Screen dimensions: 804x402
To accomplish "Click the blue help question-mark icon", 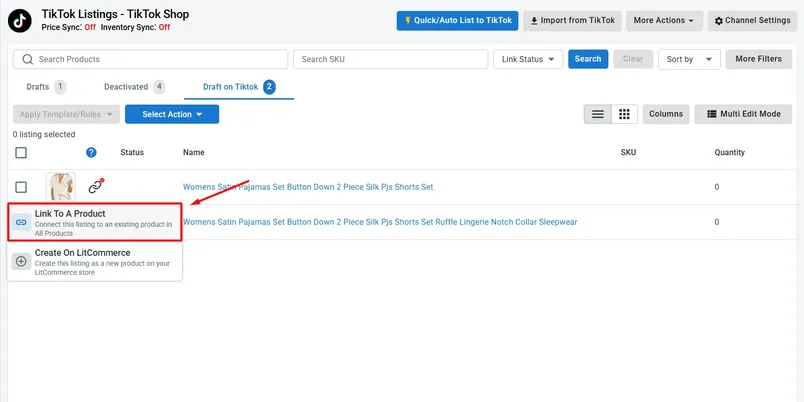I will [91, 152].
